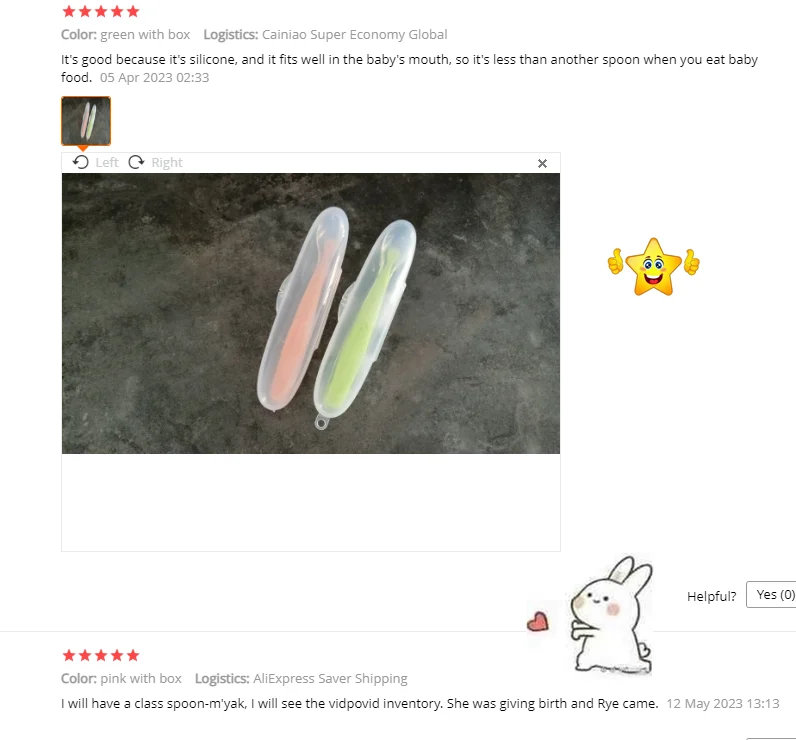Click 'Cainiao Super Economy Global' logistics text

pyautogui.click(x=354, y=35)
